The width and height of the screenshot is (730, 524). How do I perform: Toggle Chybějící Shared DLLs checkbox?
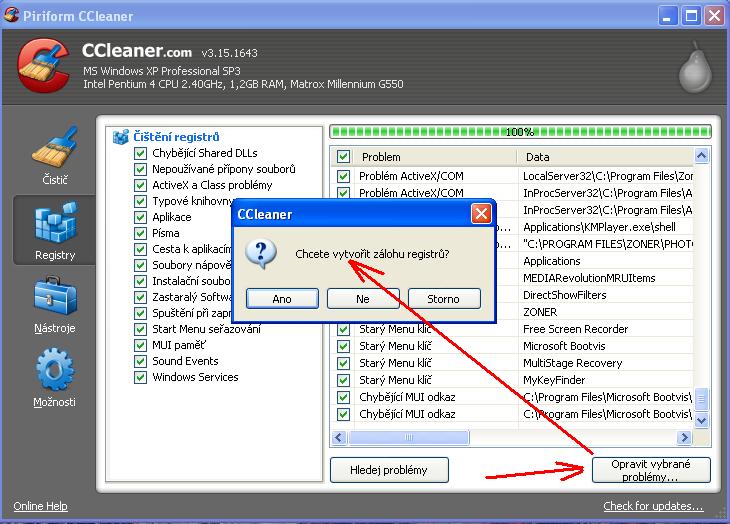[x=140, y=153]
